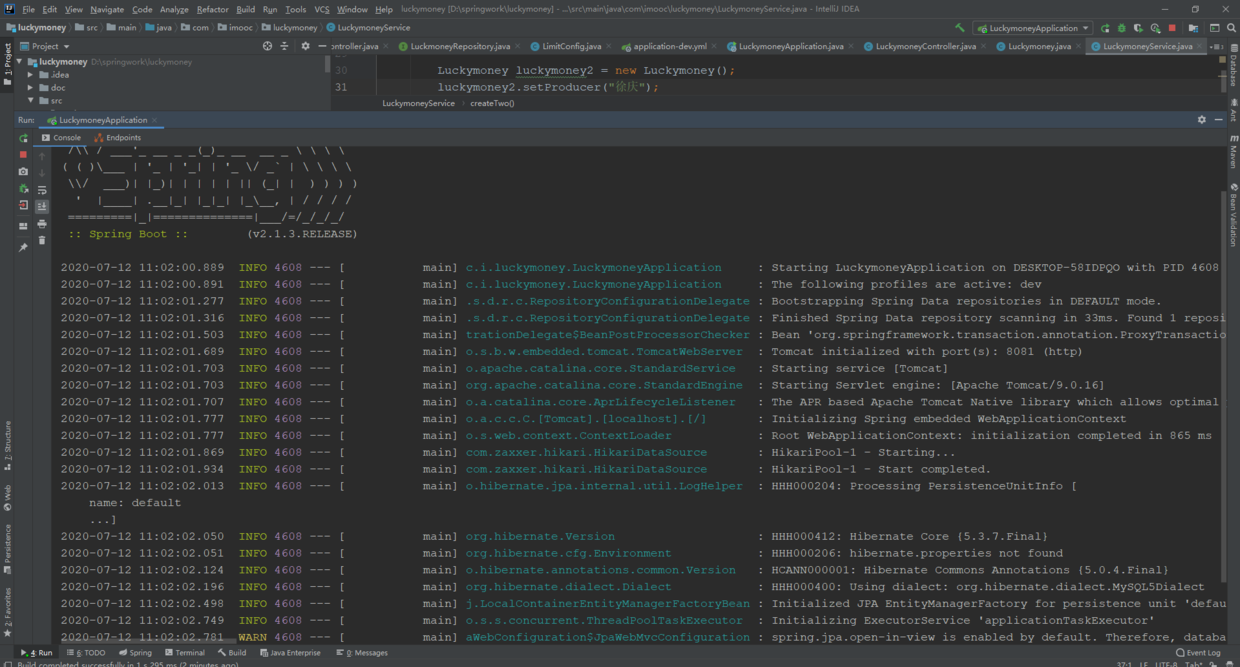Open Run panel settings gear
This screenshot has width=1240, height=667.
point(1201,120)
